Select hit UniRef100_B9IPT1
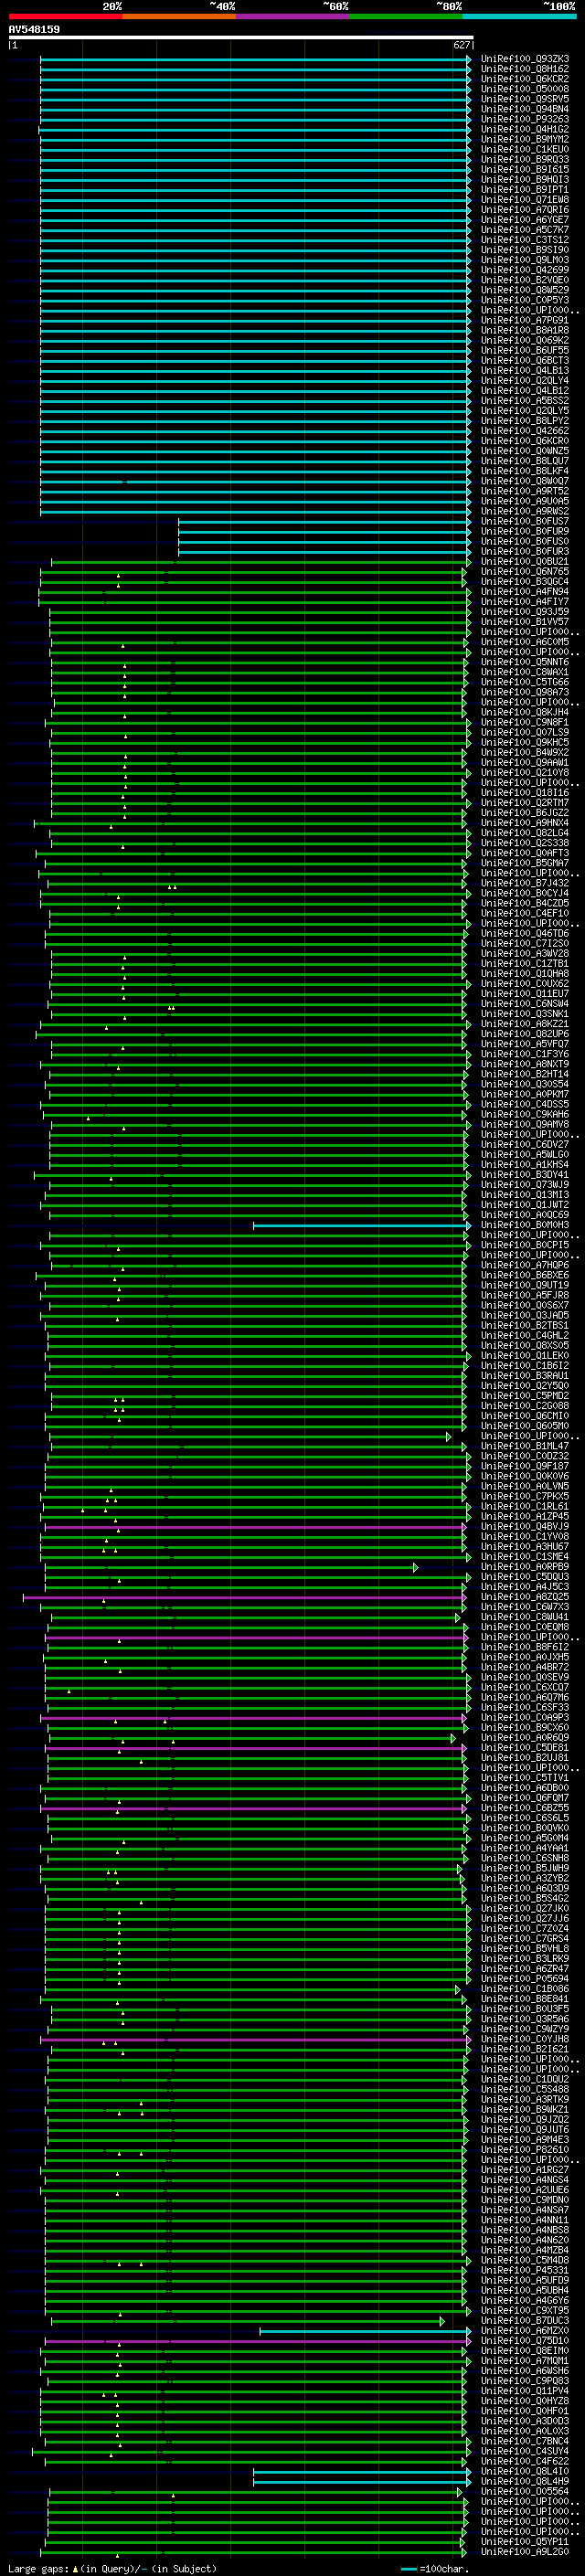585x2576 pixels. click(525, 190)
